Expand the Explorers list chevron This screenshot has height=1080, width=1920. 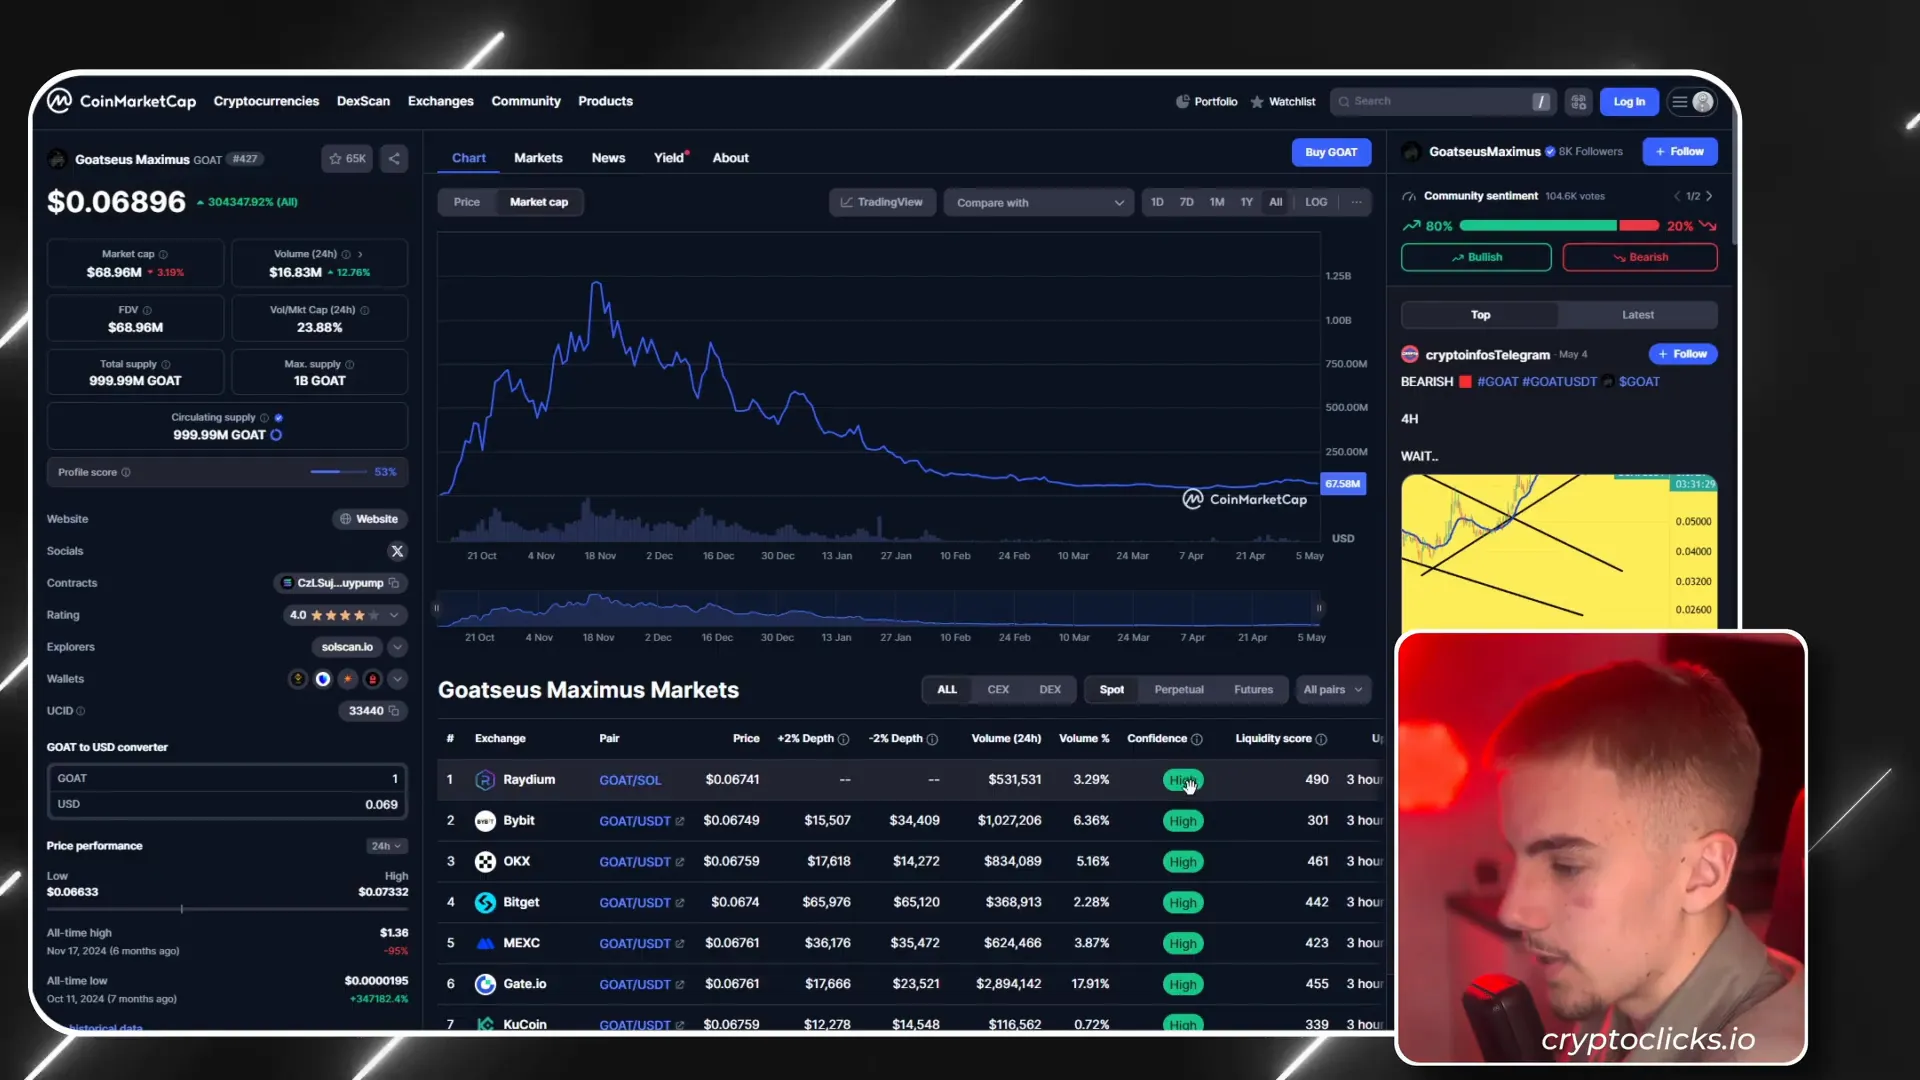pos(397,647)
